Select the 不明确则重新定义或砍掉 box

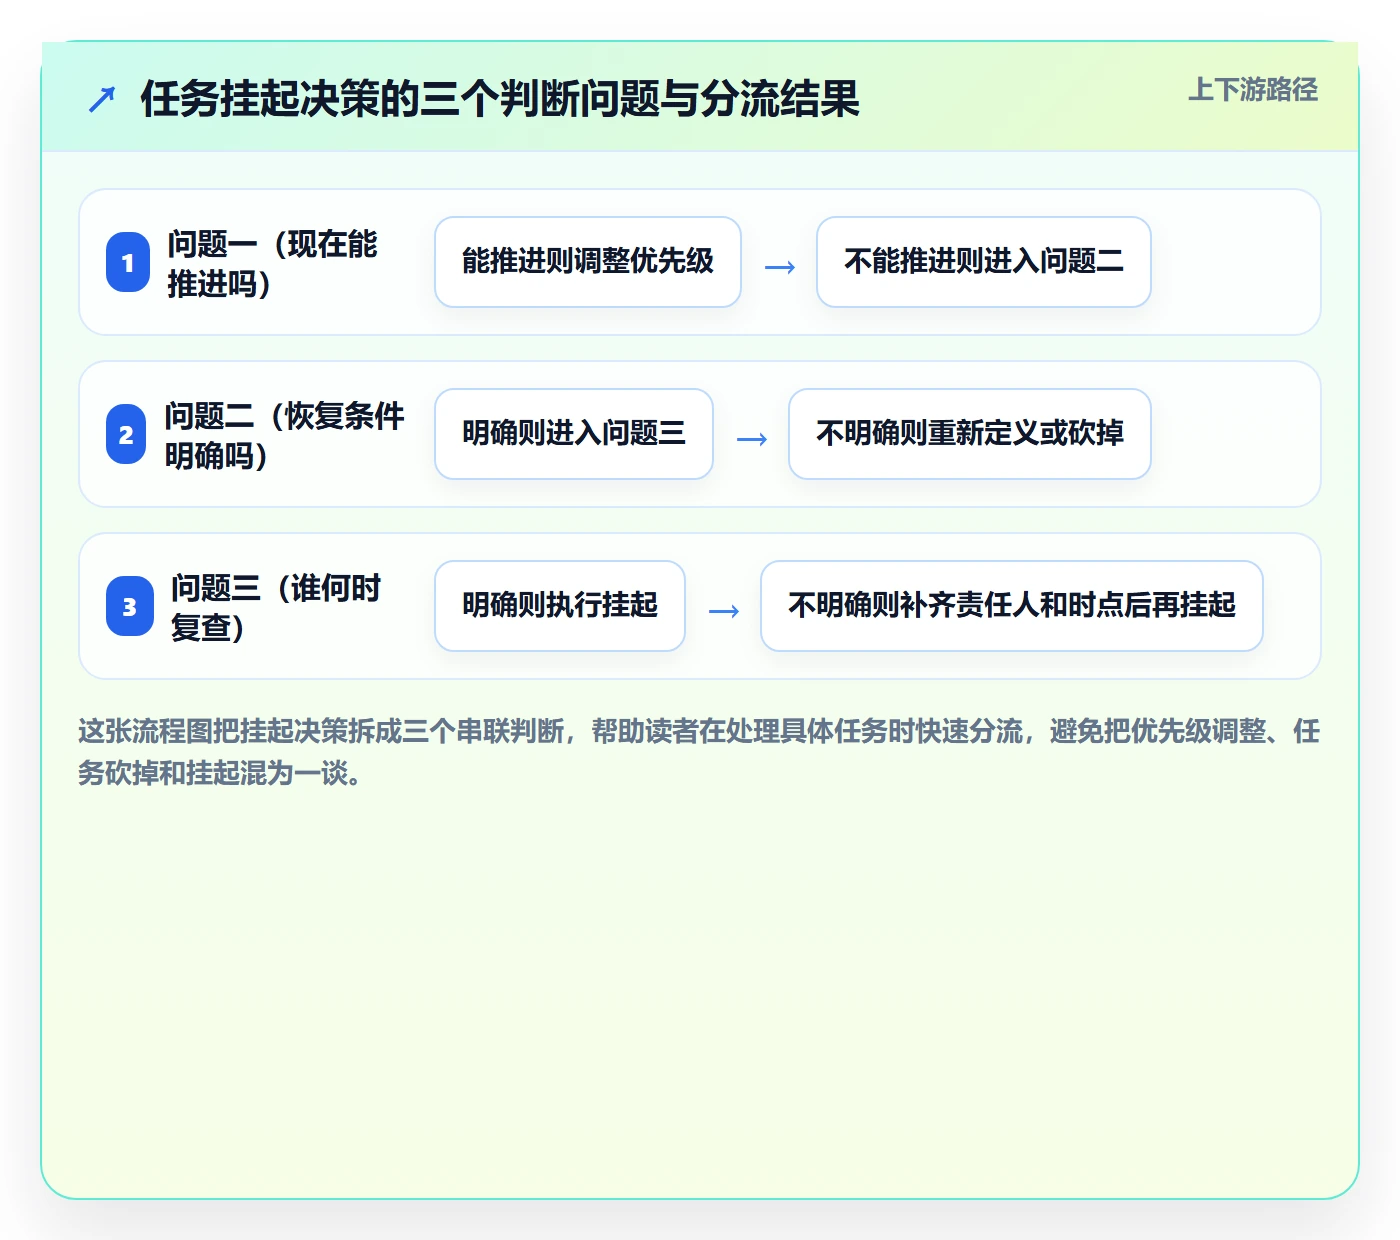click(x=970, y=434)
